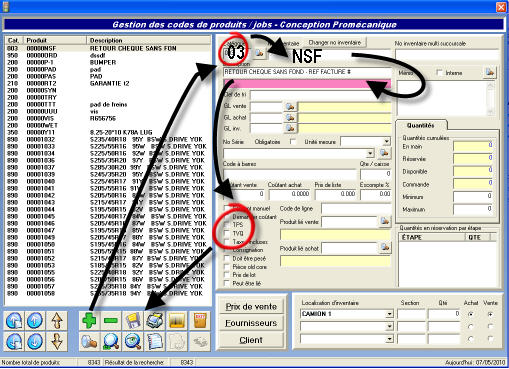Enable the Peut être lié checkbox
The height and width of the screenshot is (369, 509).
227,283
